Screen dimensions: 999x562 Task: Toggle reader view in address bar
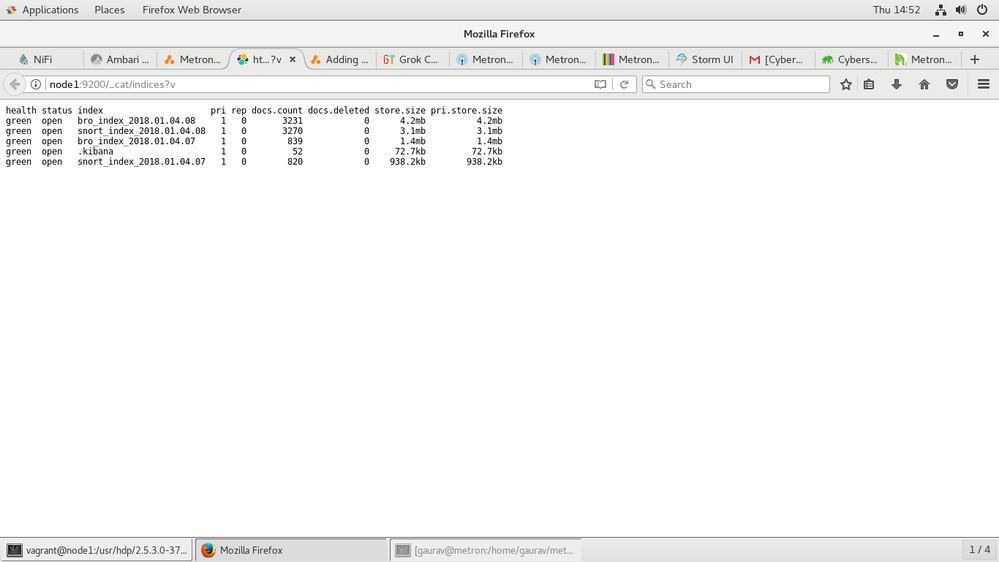click(600, 84)
